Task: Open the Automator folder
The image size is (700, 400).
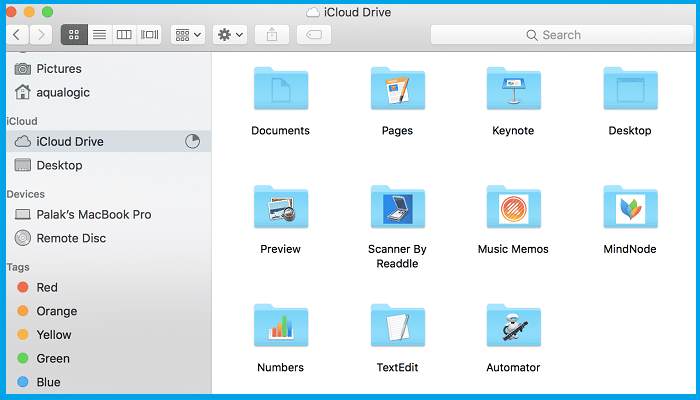Action: point(513,325)
